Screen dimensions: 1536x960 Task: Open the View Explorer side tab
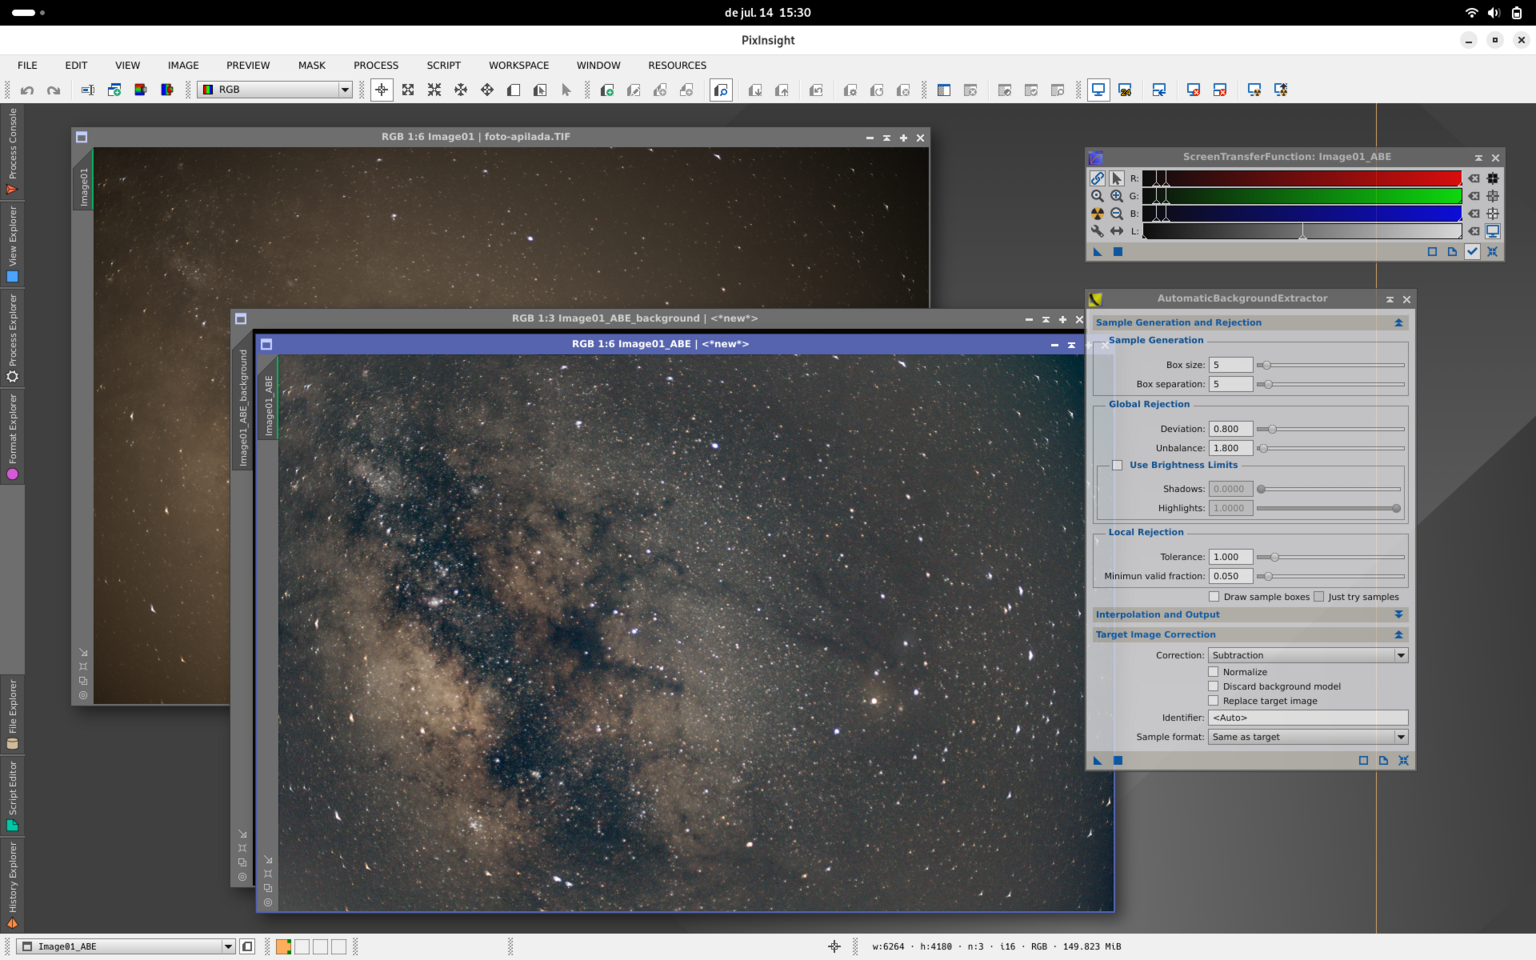point(12,245)
